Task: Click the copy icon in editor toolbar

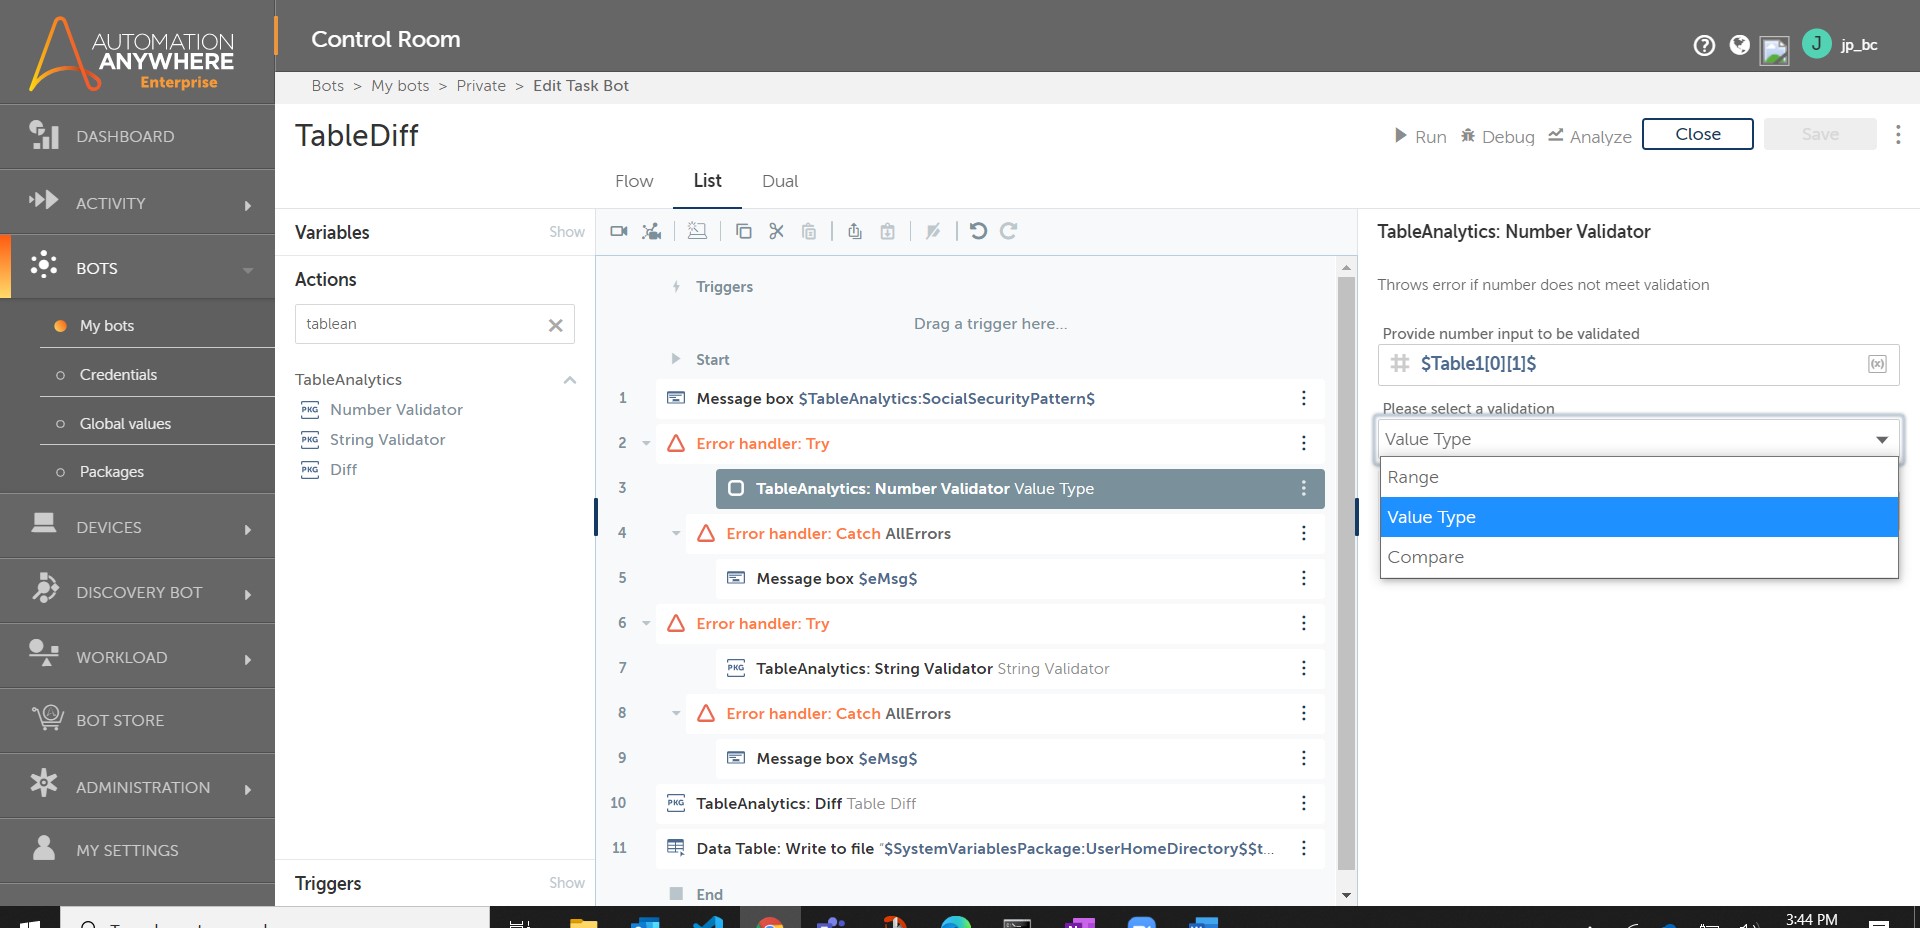Action: click(x=743, y=231)
